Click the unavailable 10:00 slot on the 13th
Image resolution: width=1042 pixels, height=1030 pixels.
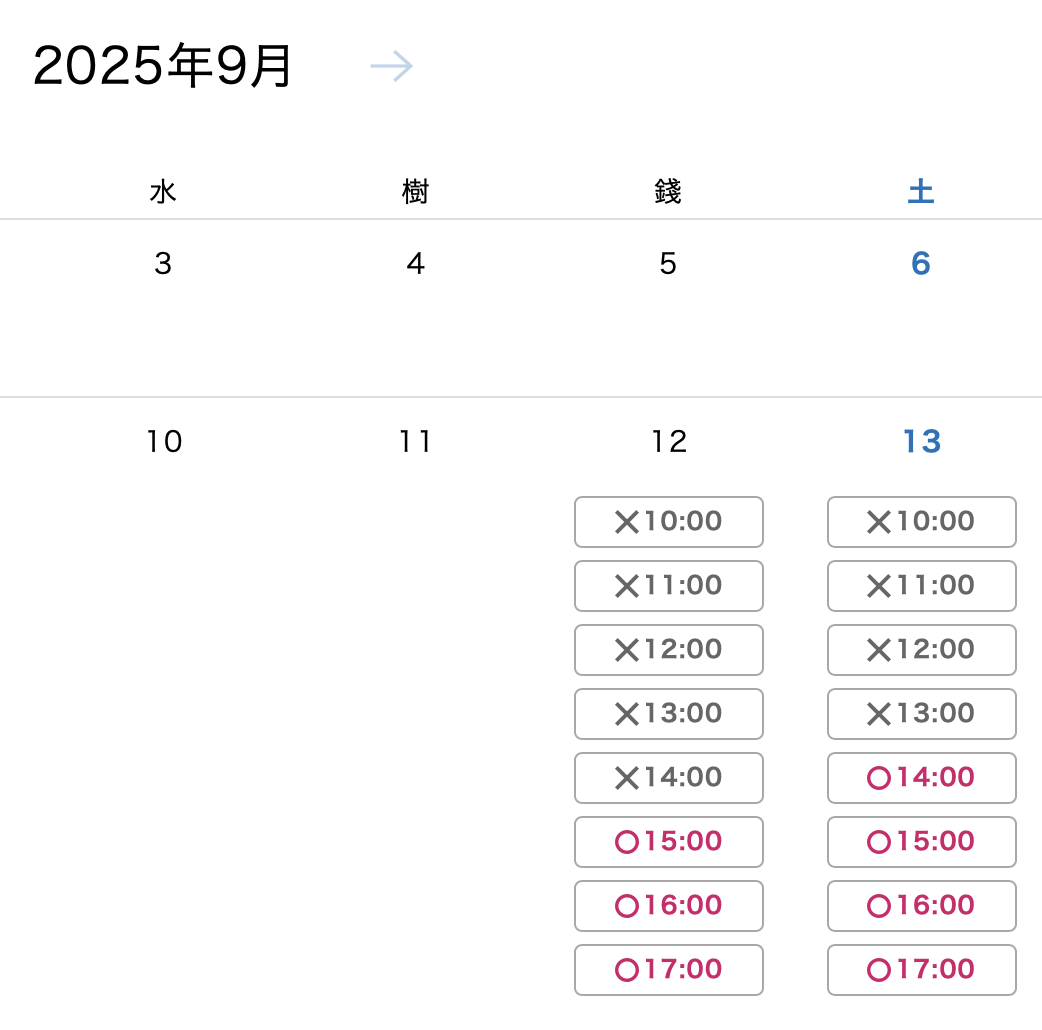point(922,522)
